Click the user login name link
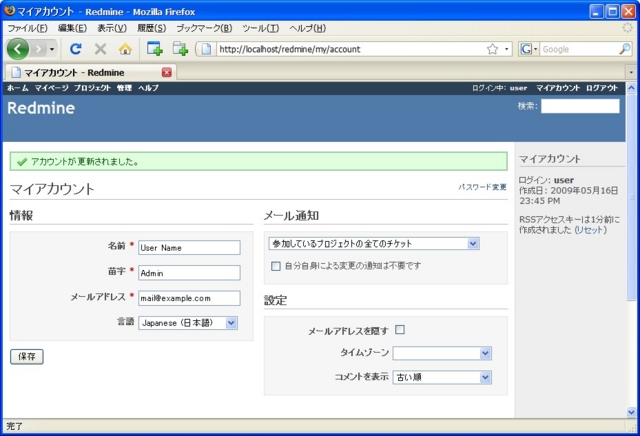 518,88
